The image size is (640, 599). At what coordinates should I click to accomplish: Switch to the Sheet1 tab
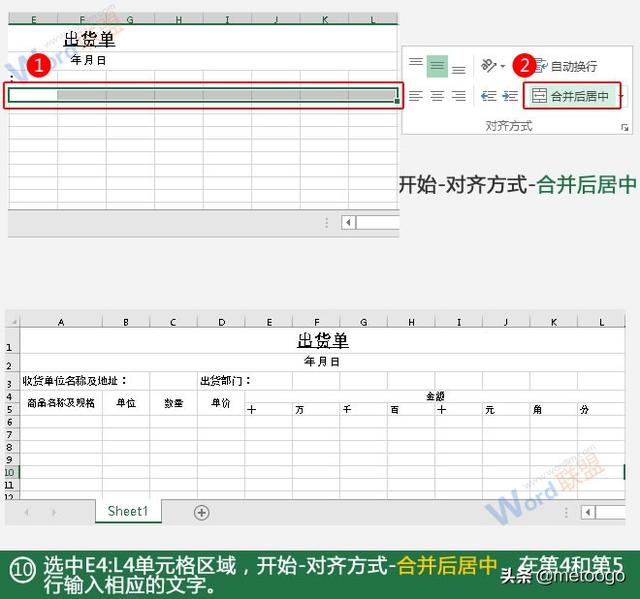coord(128,511)
